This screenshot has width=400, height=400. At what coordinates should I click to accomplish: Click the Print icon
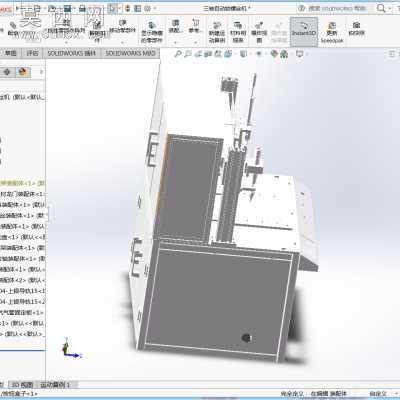pos(82,8)
